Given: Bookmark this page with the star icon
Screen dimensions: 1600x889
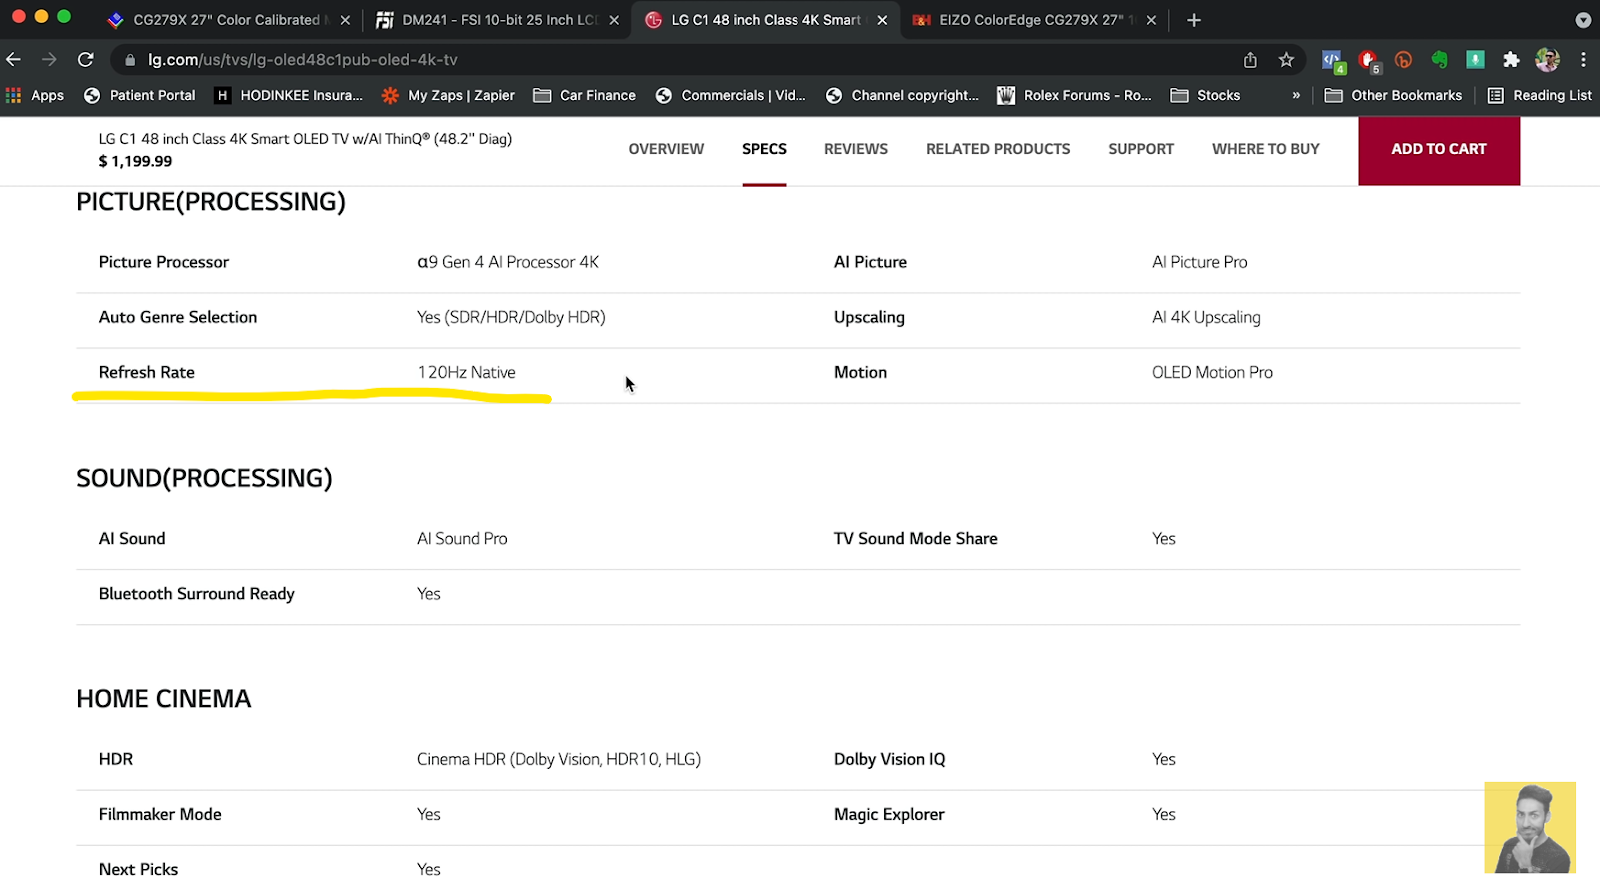Looking at the screenshot, I should [1286, 60].
